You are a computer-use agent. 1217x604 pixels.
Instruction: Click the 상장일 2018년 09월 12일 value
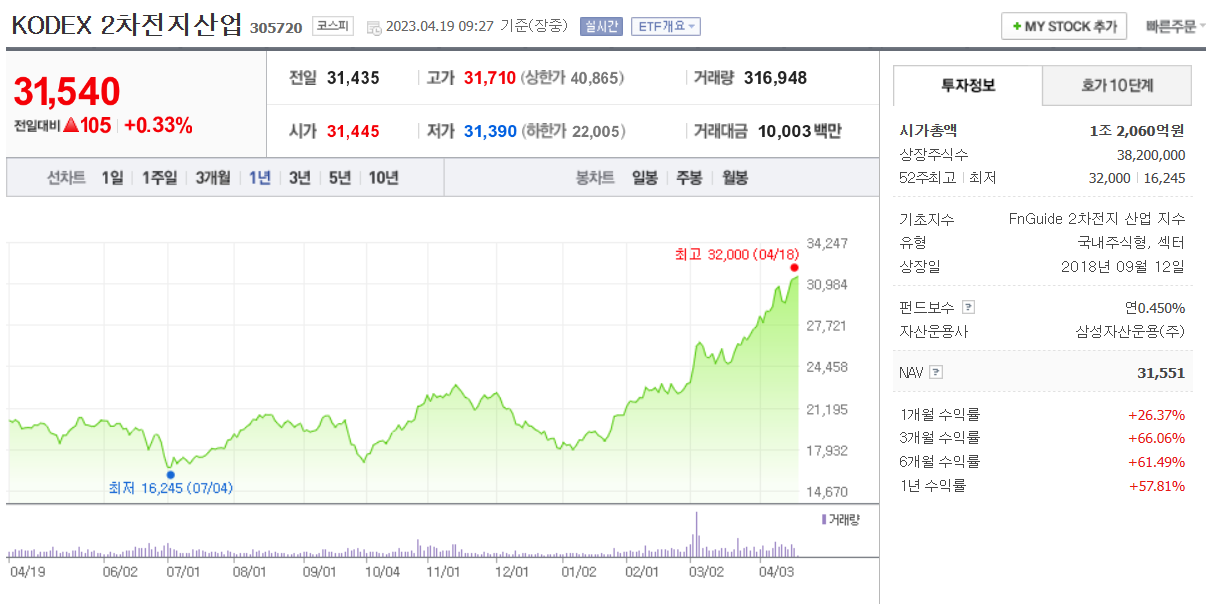[1123, 266]
